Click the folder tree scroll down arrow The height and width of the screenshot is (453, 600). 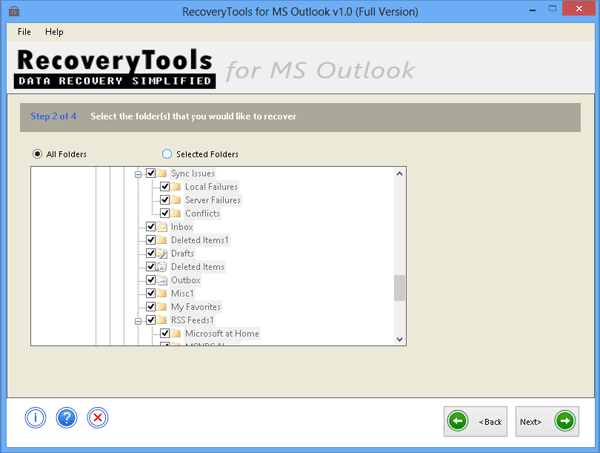point(399,339)
